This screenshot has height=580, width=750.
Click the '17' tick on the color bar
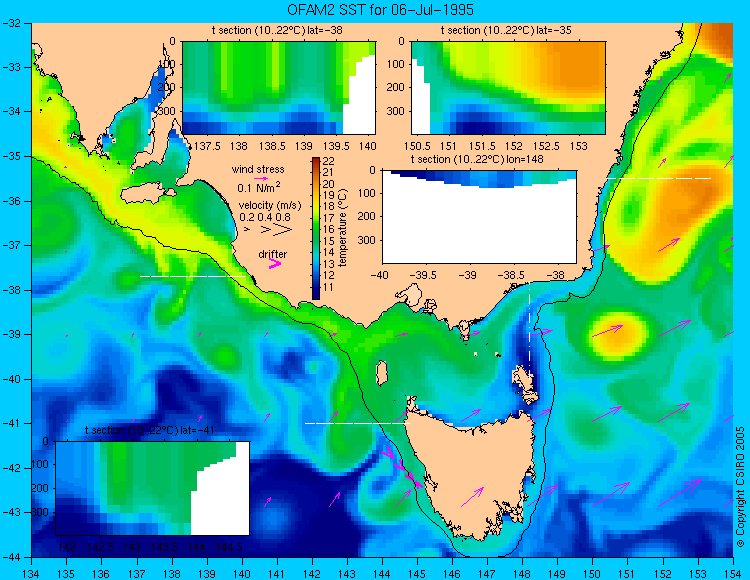(329, 218)
